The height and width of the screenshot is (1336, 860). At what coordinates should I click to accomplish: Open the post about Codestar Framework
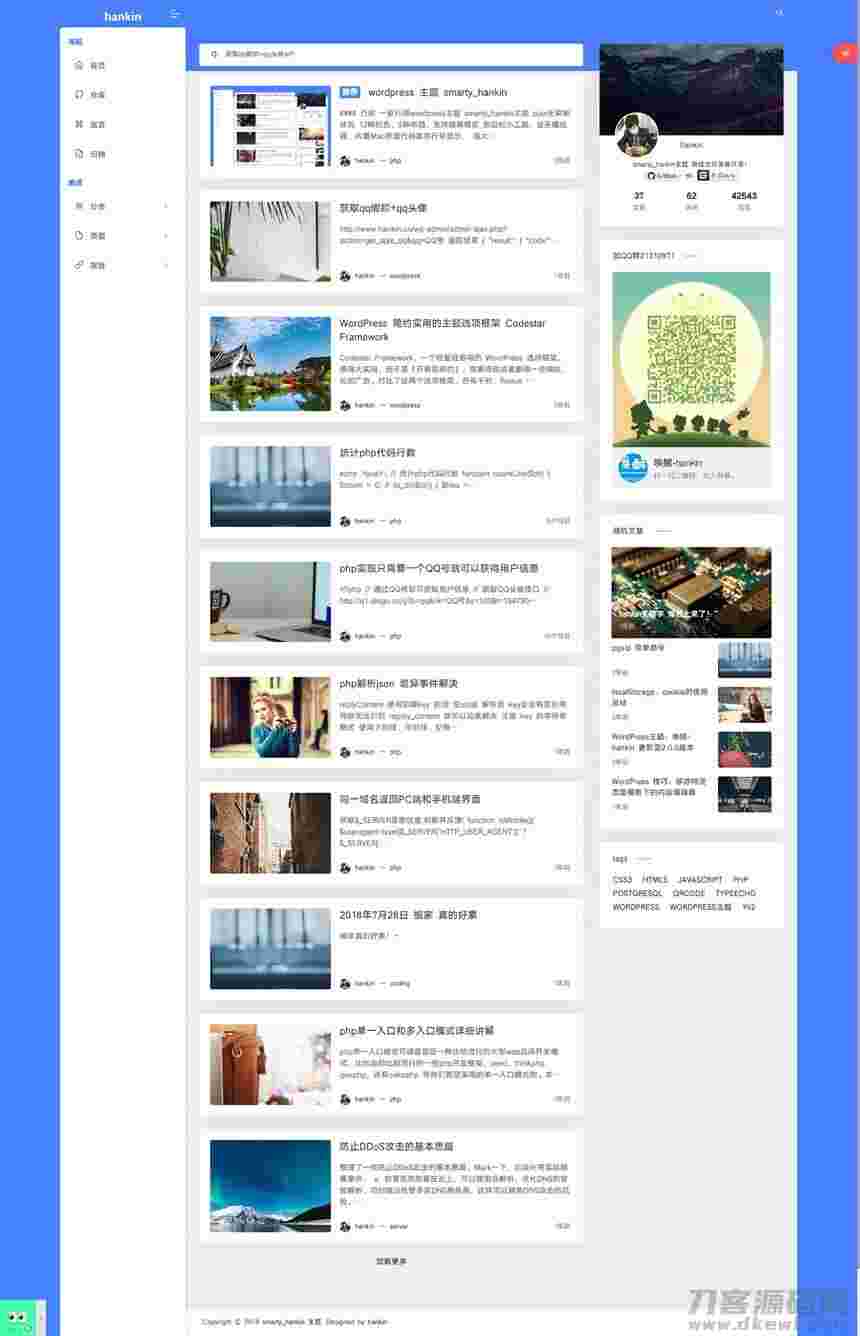coord(442,330)
